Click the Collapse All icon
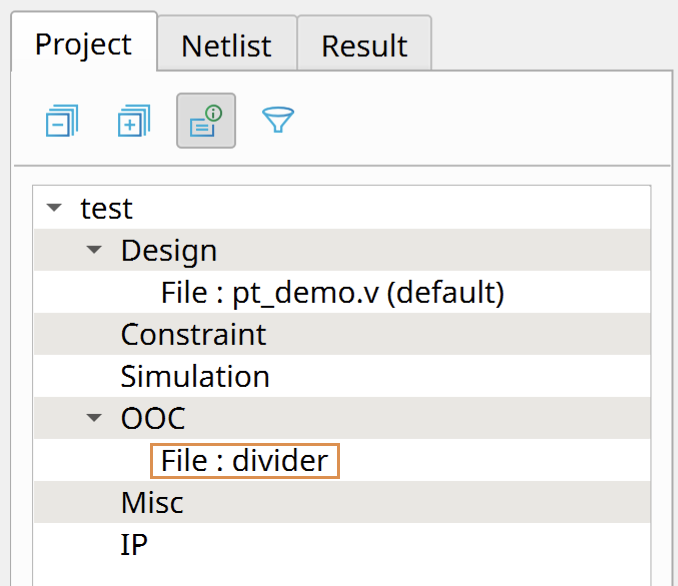This screenshot has height=586, width=678. click(x=62, y=122)
